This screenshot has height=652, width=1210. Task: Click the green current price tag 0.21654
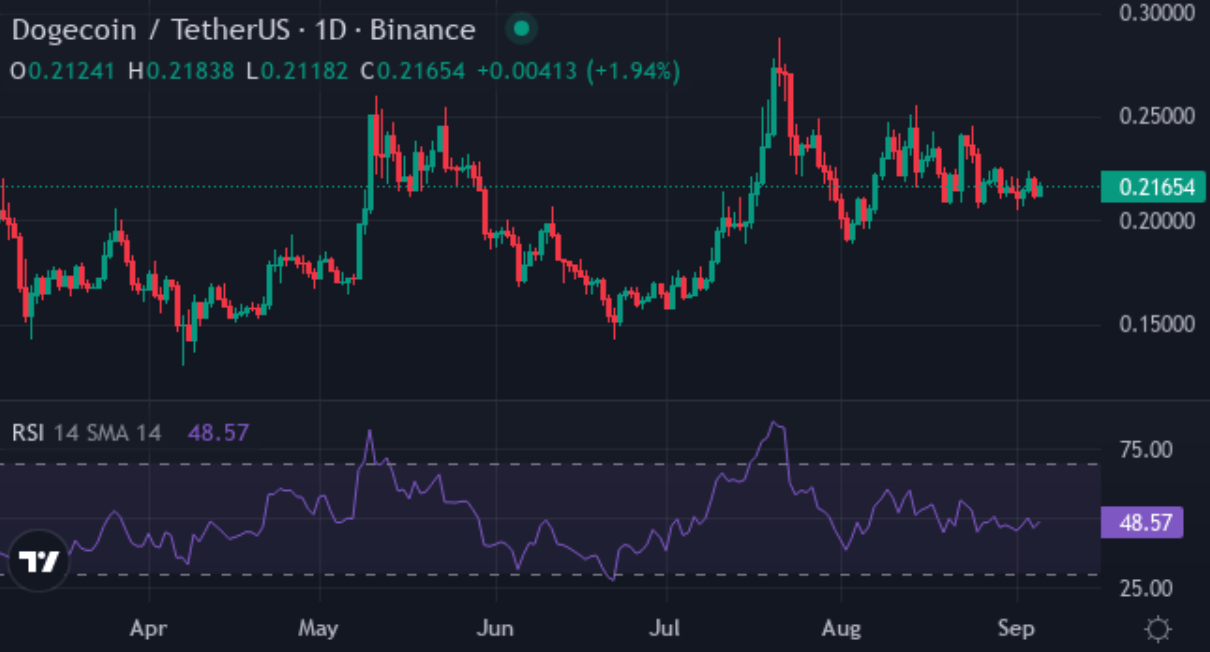(x=1153, y=187)
